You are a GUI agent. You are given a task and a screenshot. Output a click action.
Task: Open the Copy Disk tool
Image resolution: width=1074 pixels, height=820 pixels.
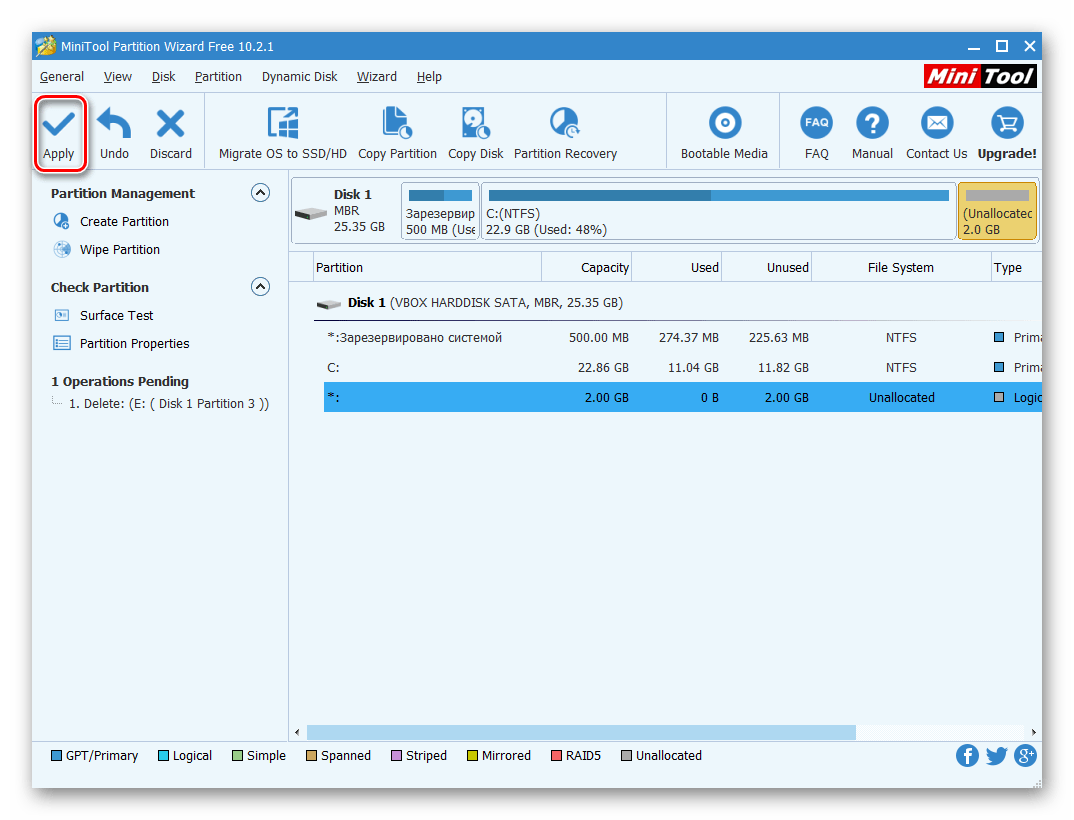476,133
